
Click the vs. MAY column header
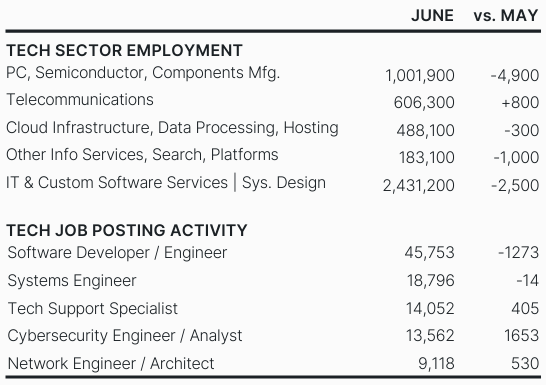[506, 16]
